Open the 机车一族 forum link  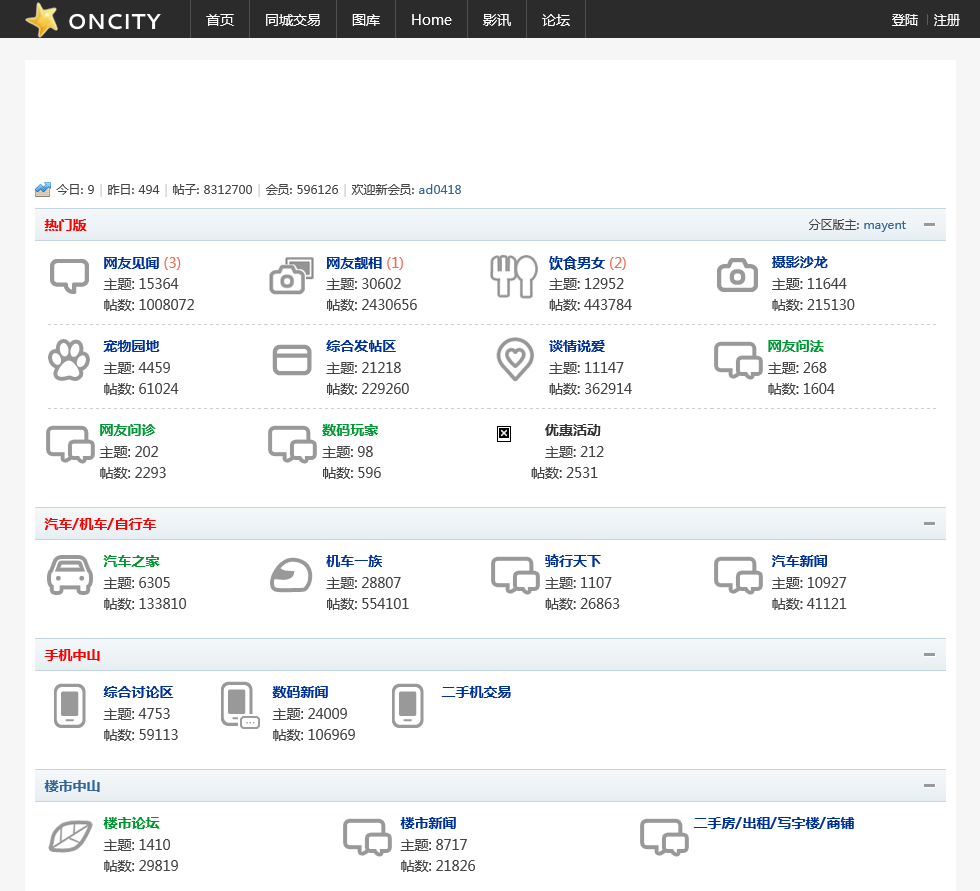tap(354, 561)
